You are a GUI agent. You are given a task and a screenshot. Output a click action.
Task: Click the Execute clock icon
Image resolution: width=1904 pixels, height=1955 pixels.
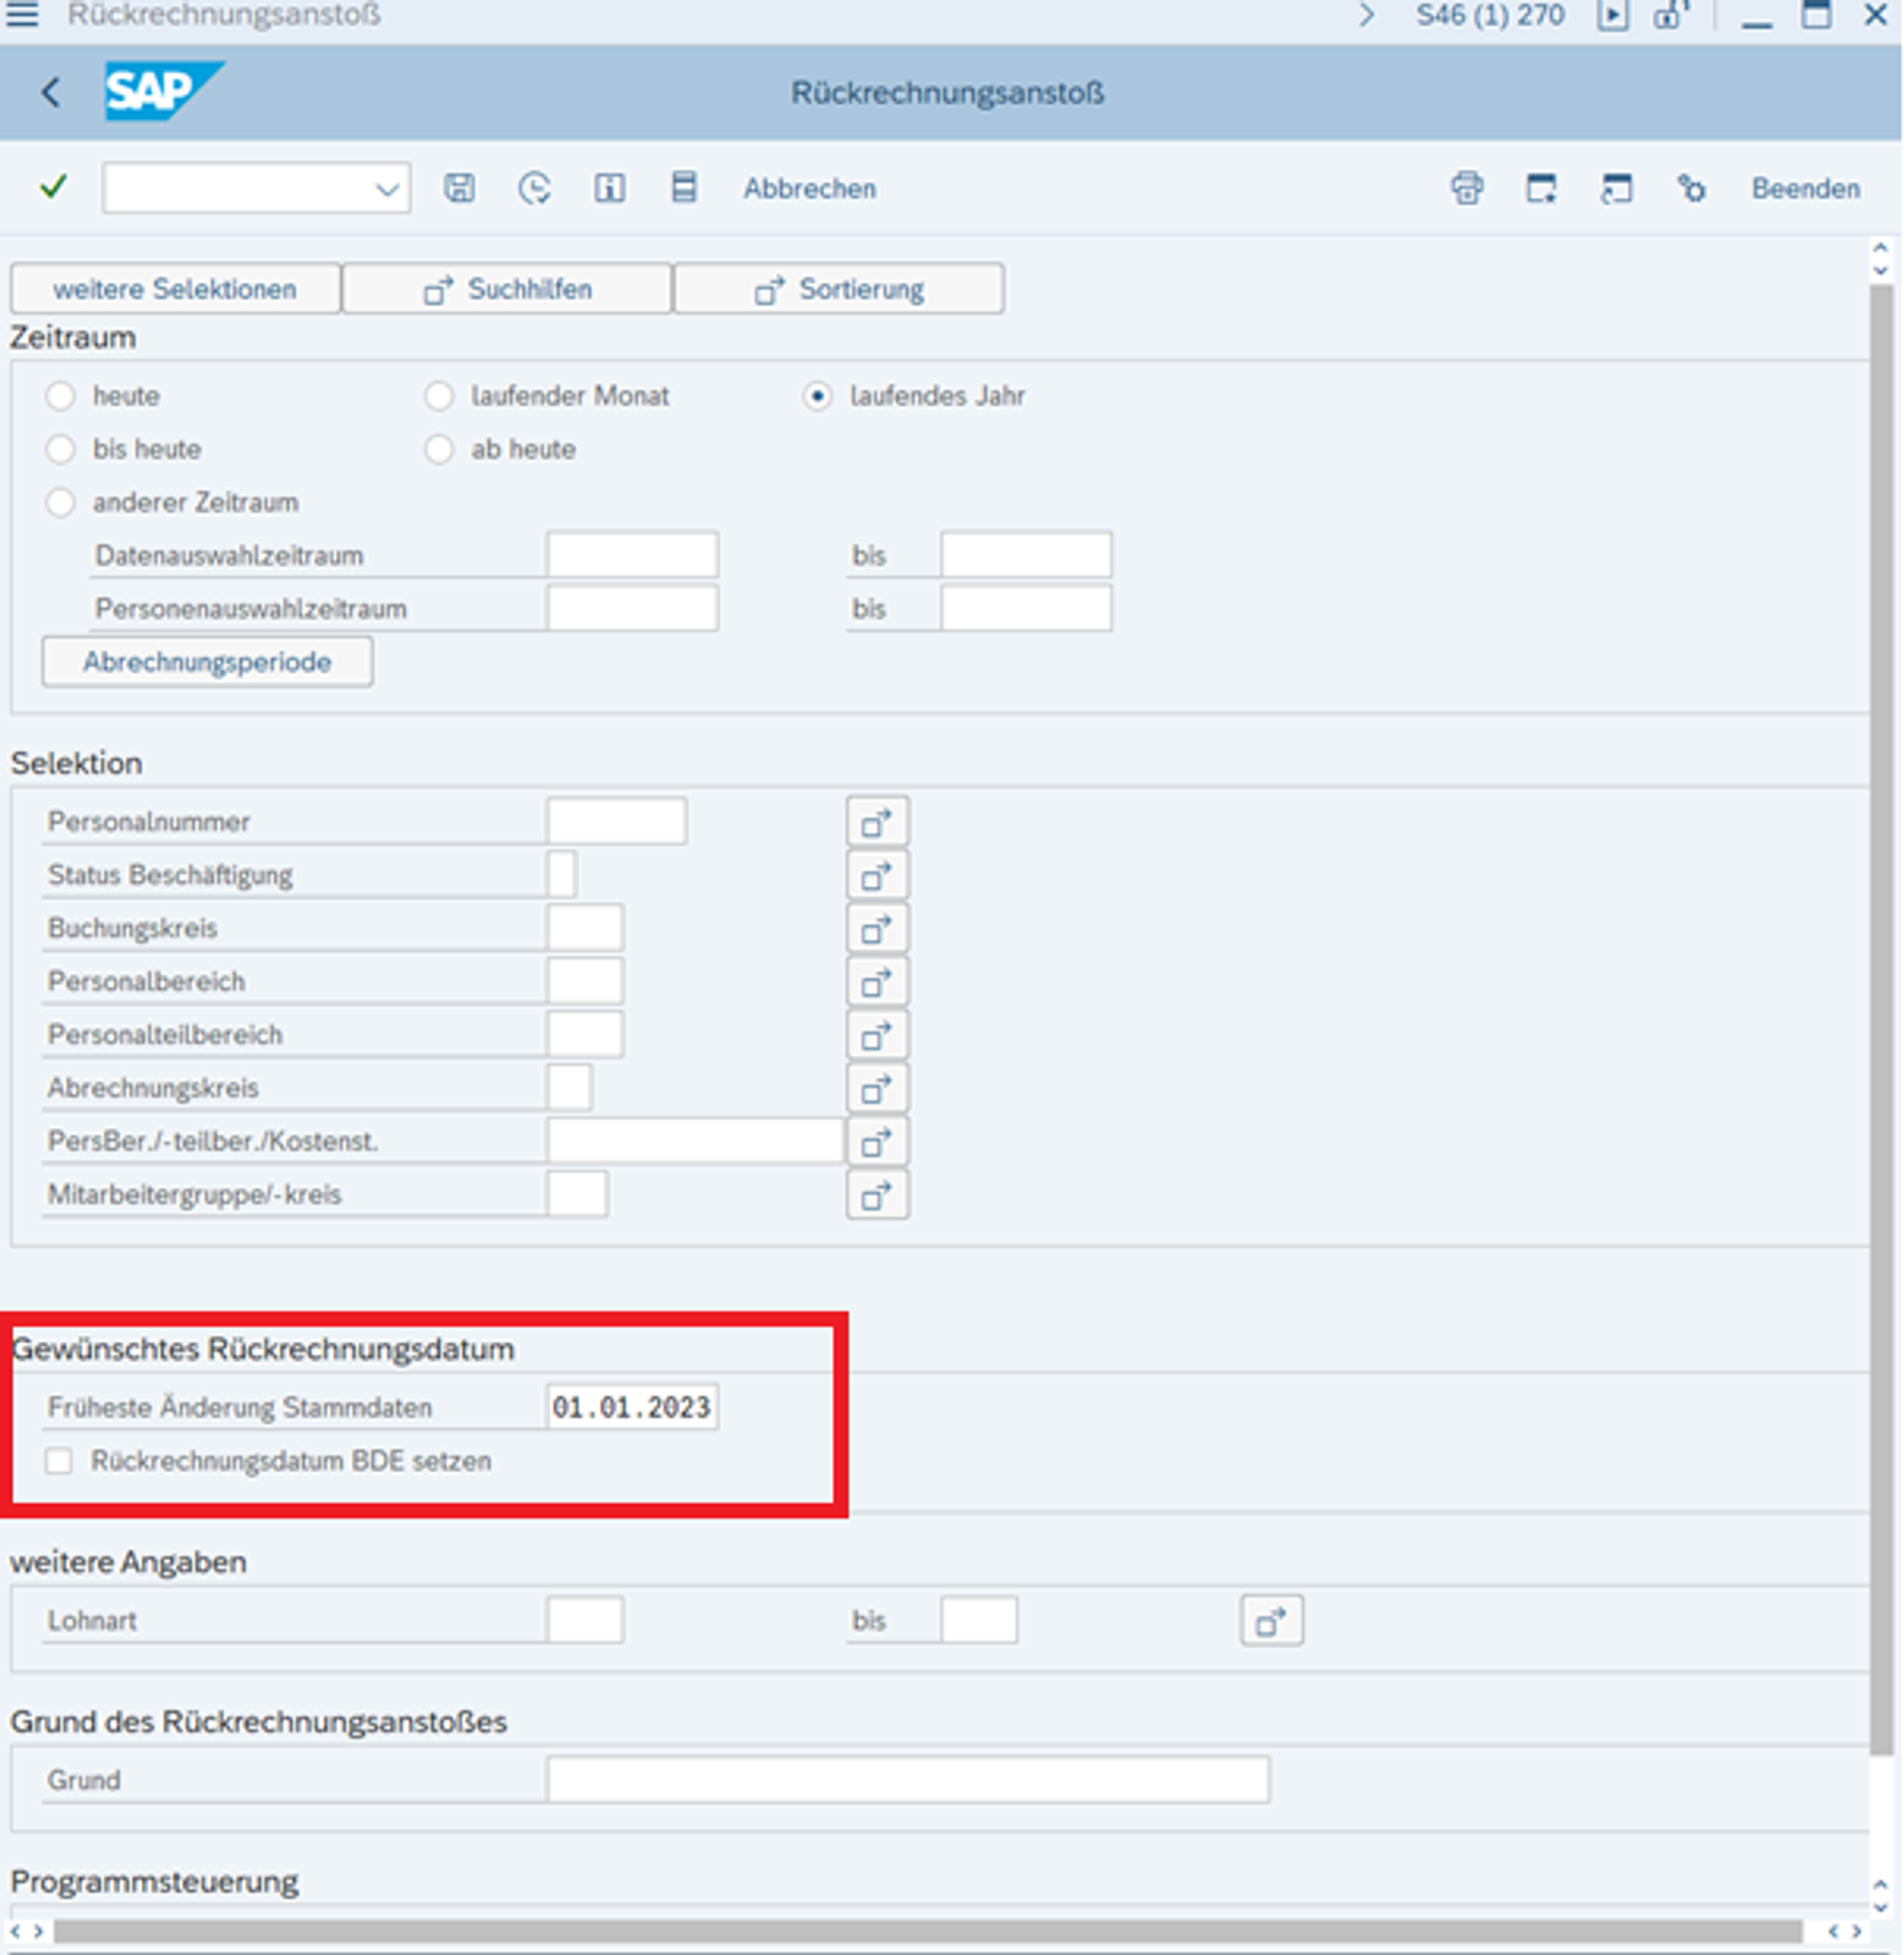pyautogui.click(x=534, y=188)
